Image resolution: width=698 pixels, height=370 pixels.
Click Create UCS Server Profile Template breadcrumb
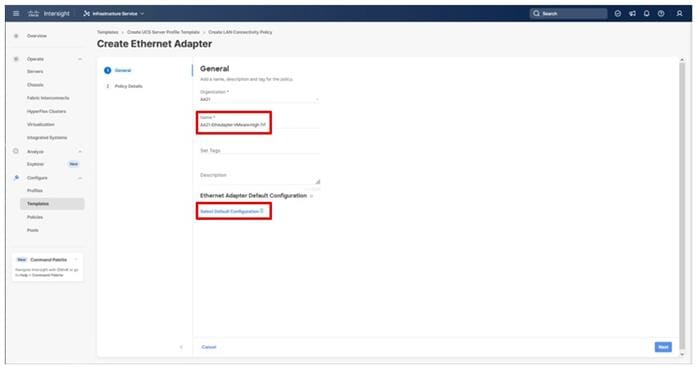pyautogui.click(x=163, y=32)
